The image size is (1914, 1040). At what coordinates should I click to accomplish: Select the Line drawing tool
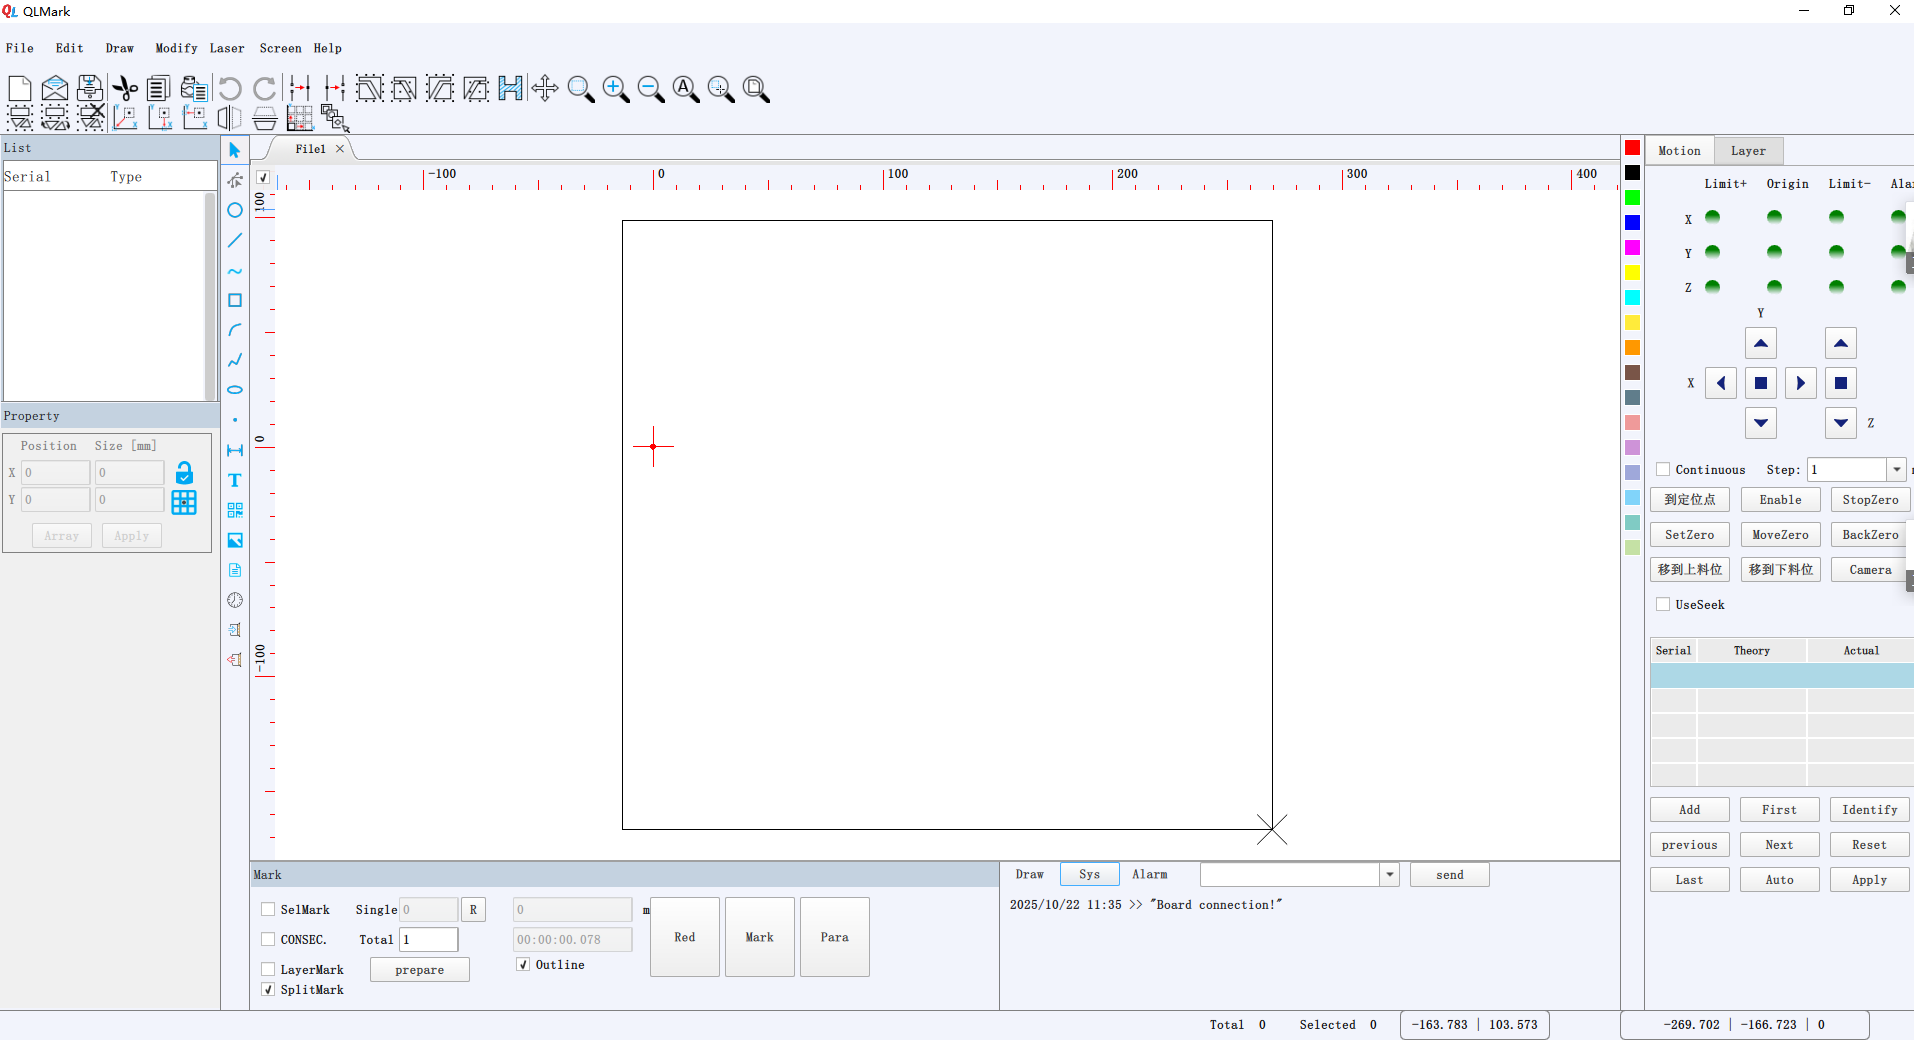coord(234,240)
